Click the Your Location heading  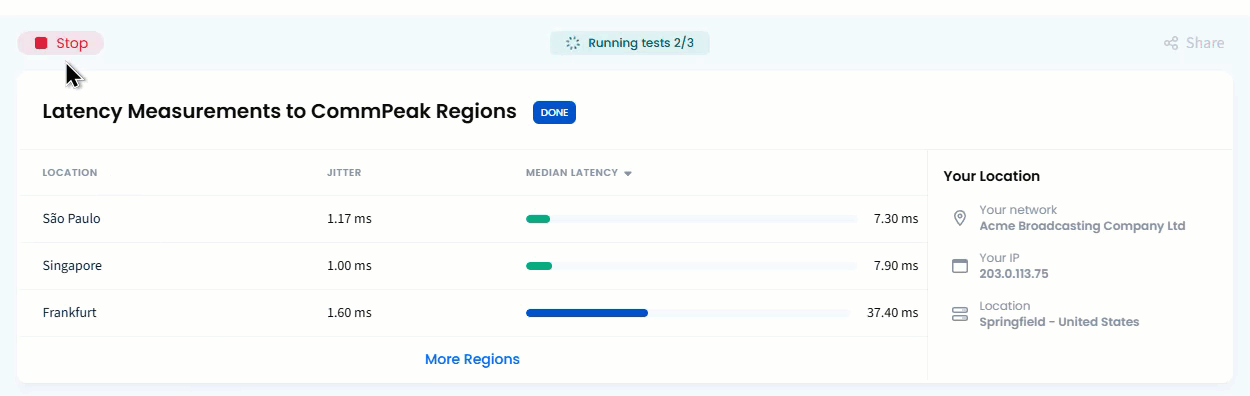click(992, 176)
